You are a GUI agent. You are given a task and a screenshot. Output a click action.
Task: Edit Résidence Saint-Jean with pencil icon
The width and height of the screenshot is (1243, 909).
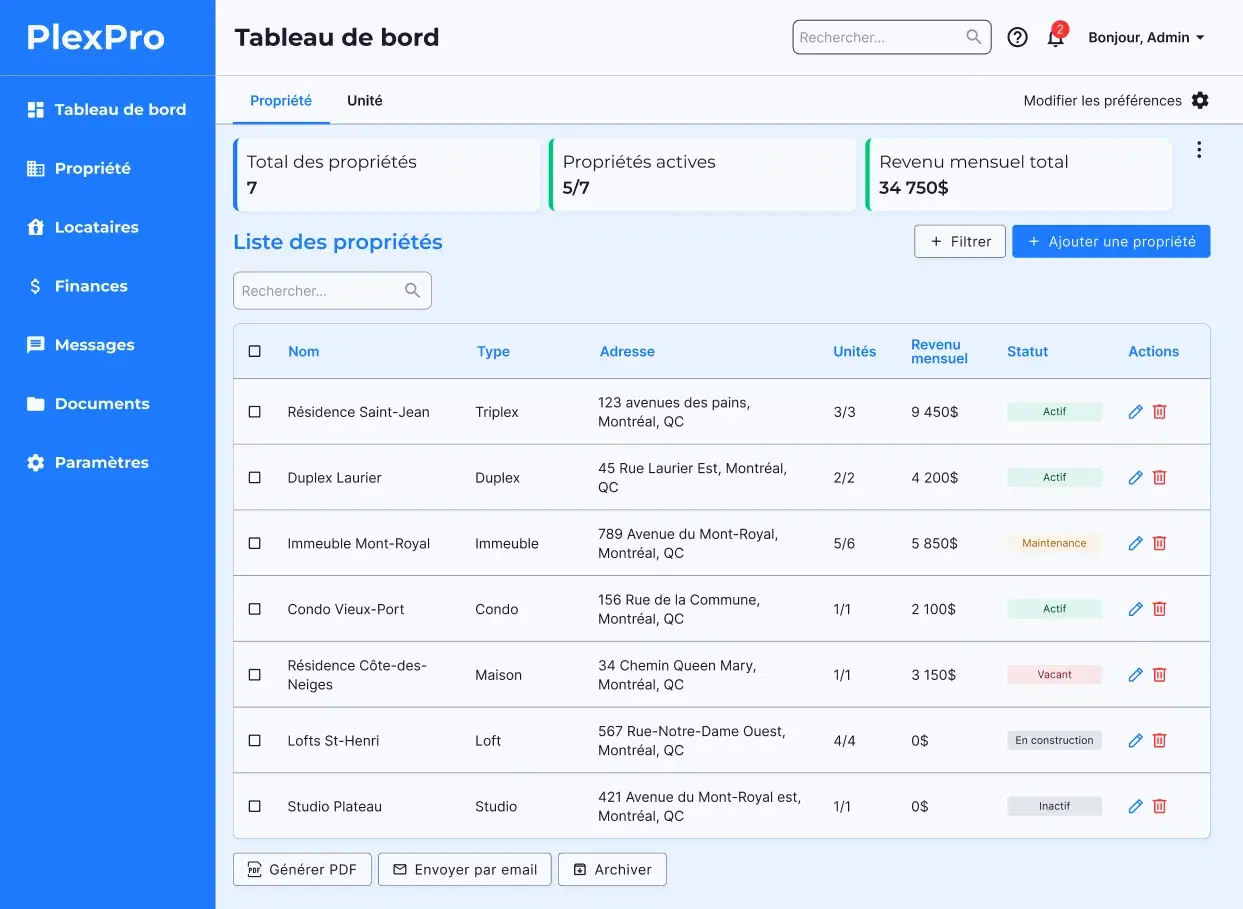coord(1135,412)
